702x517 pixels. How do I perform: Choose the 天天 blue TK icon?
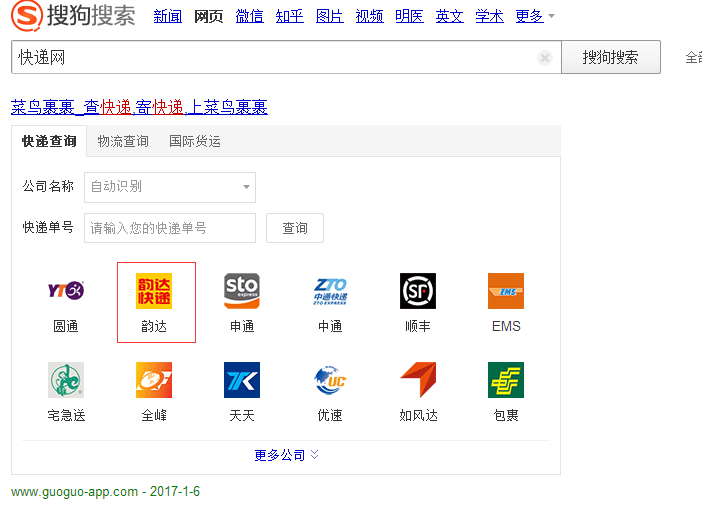pyautogui.click(x=242, y=380)
